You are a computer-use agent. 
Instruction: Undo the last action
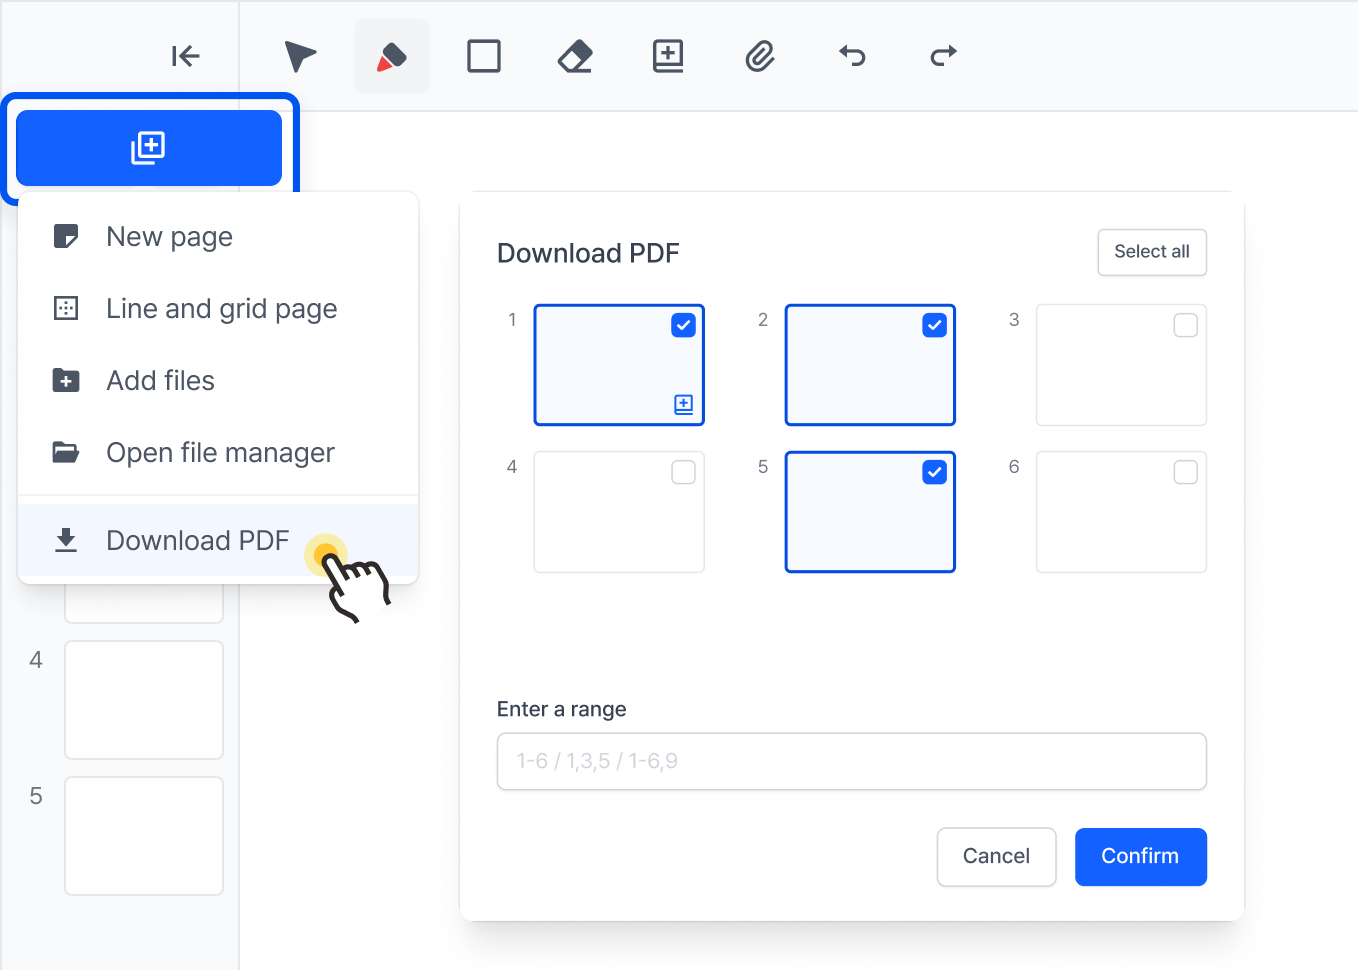[852, 55]
